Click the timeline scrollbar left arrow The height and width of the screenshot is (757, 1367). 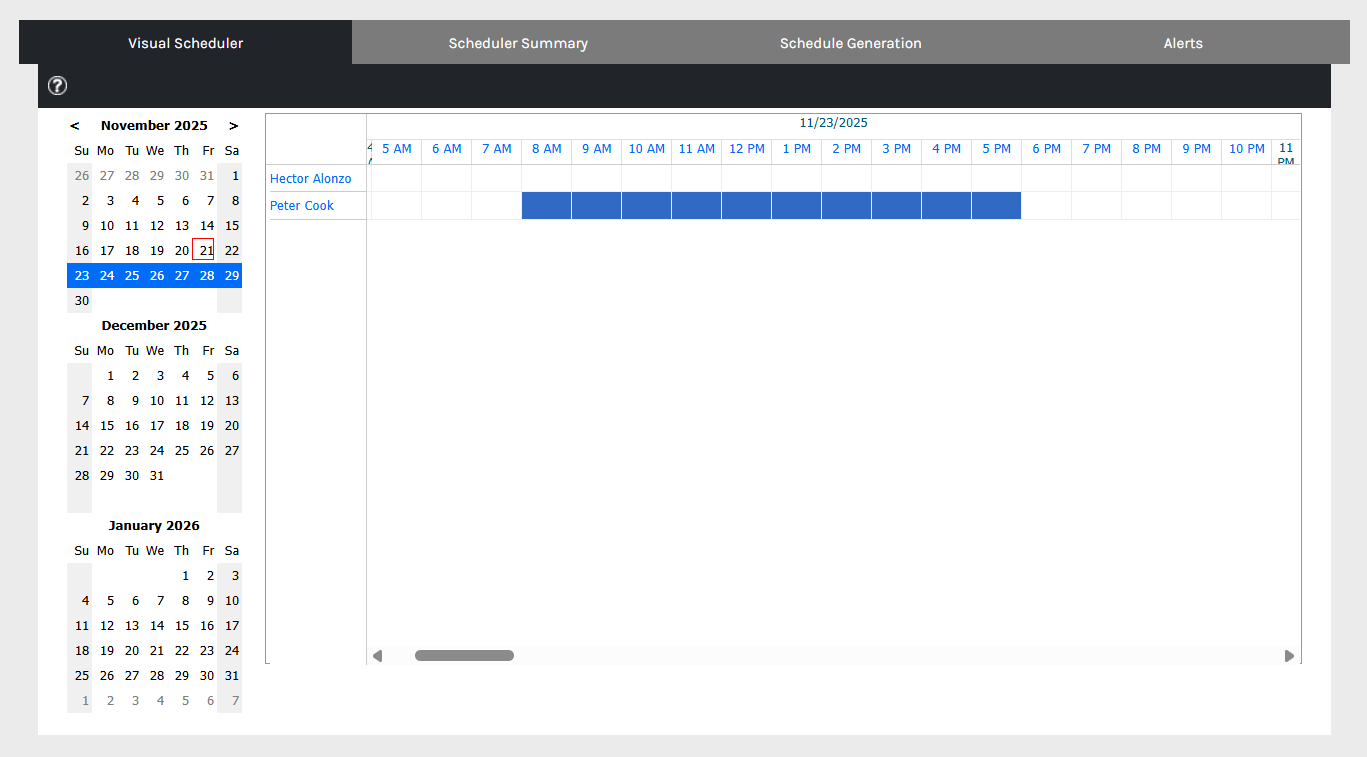coord(377,656)
